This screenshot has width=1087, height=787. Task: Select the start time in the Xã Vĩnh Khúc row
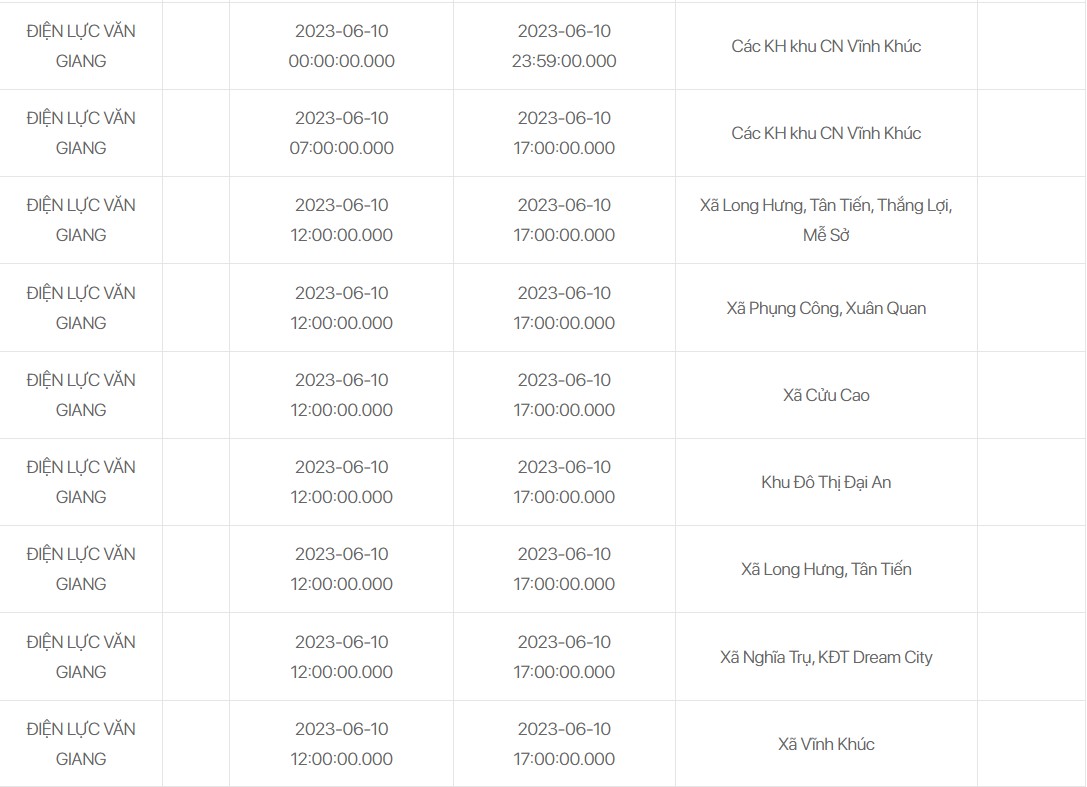341,744
